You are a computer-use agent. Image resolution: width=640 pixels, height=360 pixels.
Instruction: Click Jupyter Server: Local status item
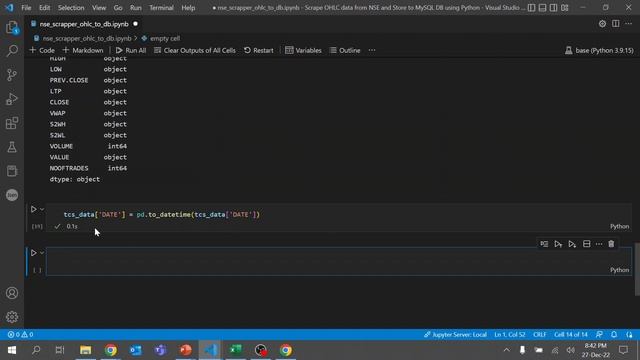(455, 335)
